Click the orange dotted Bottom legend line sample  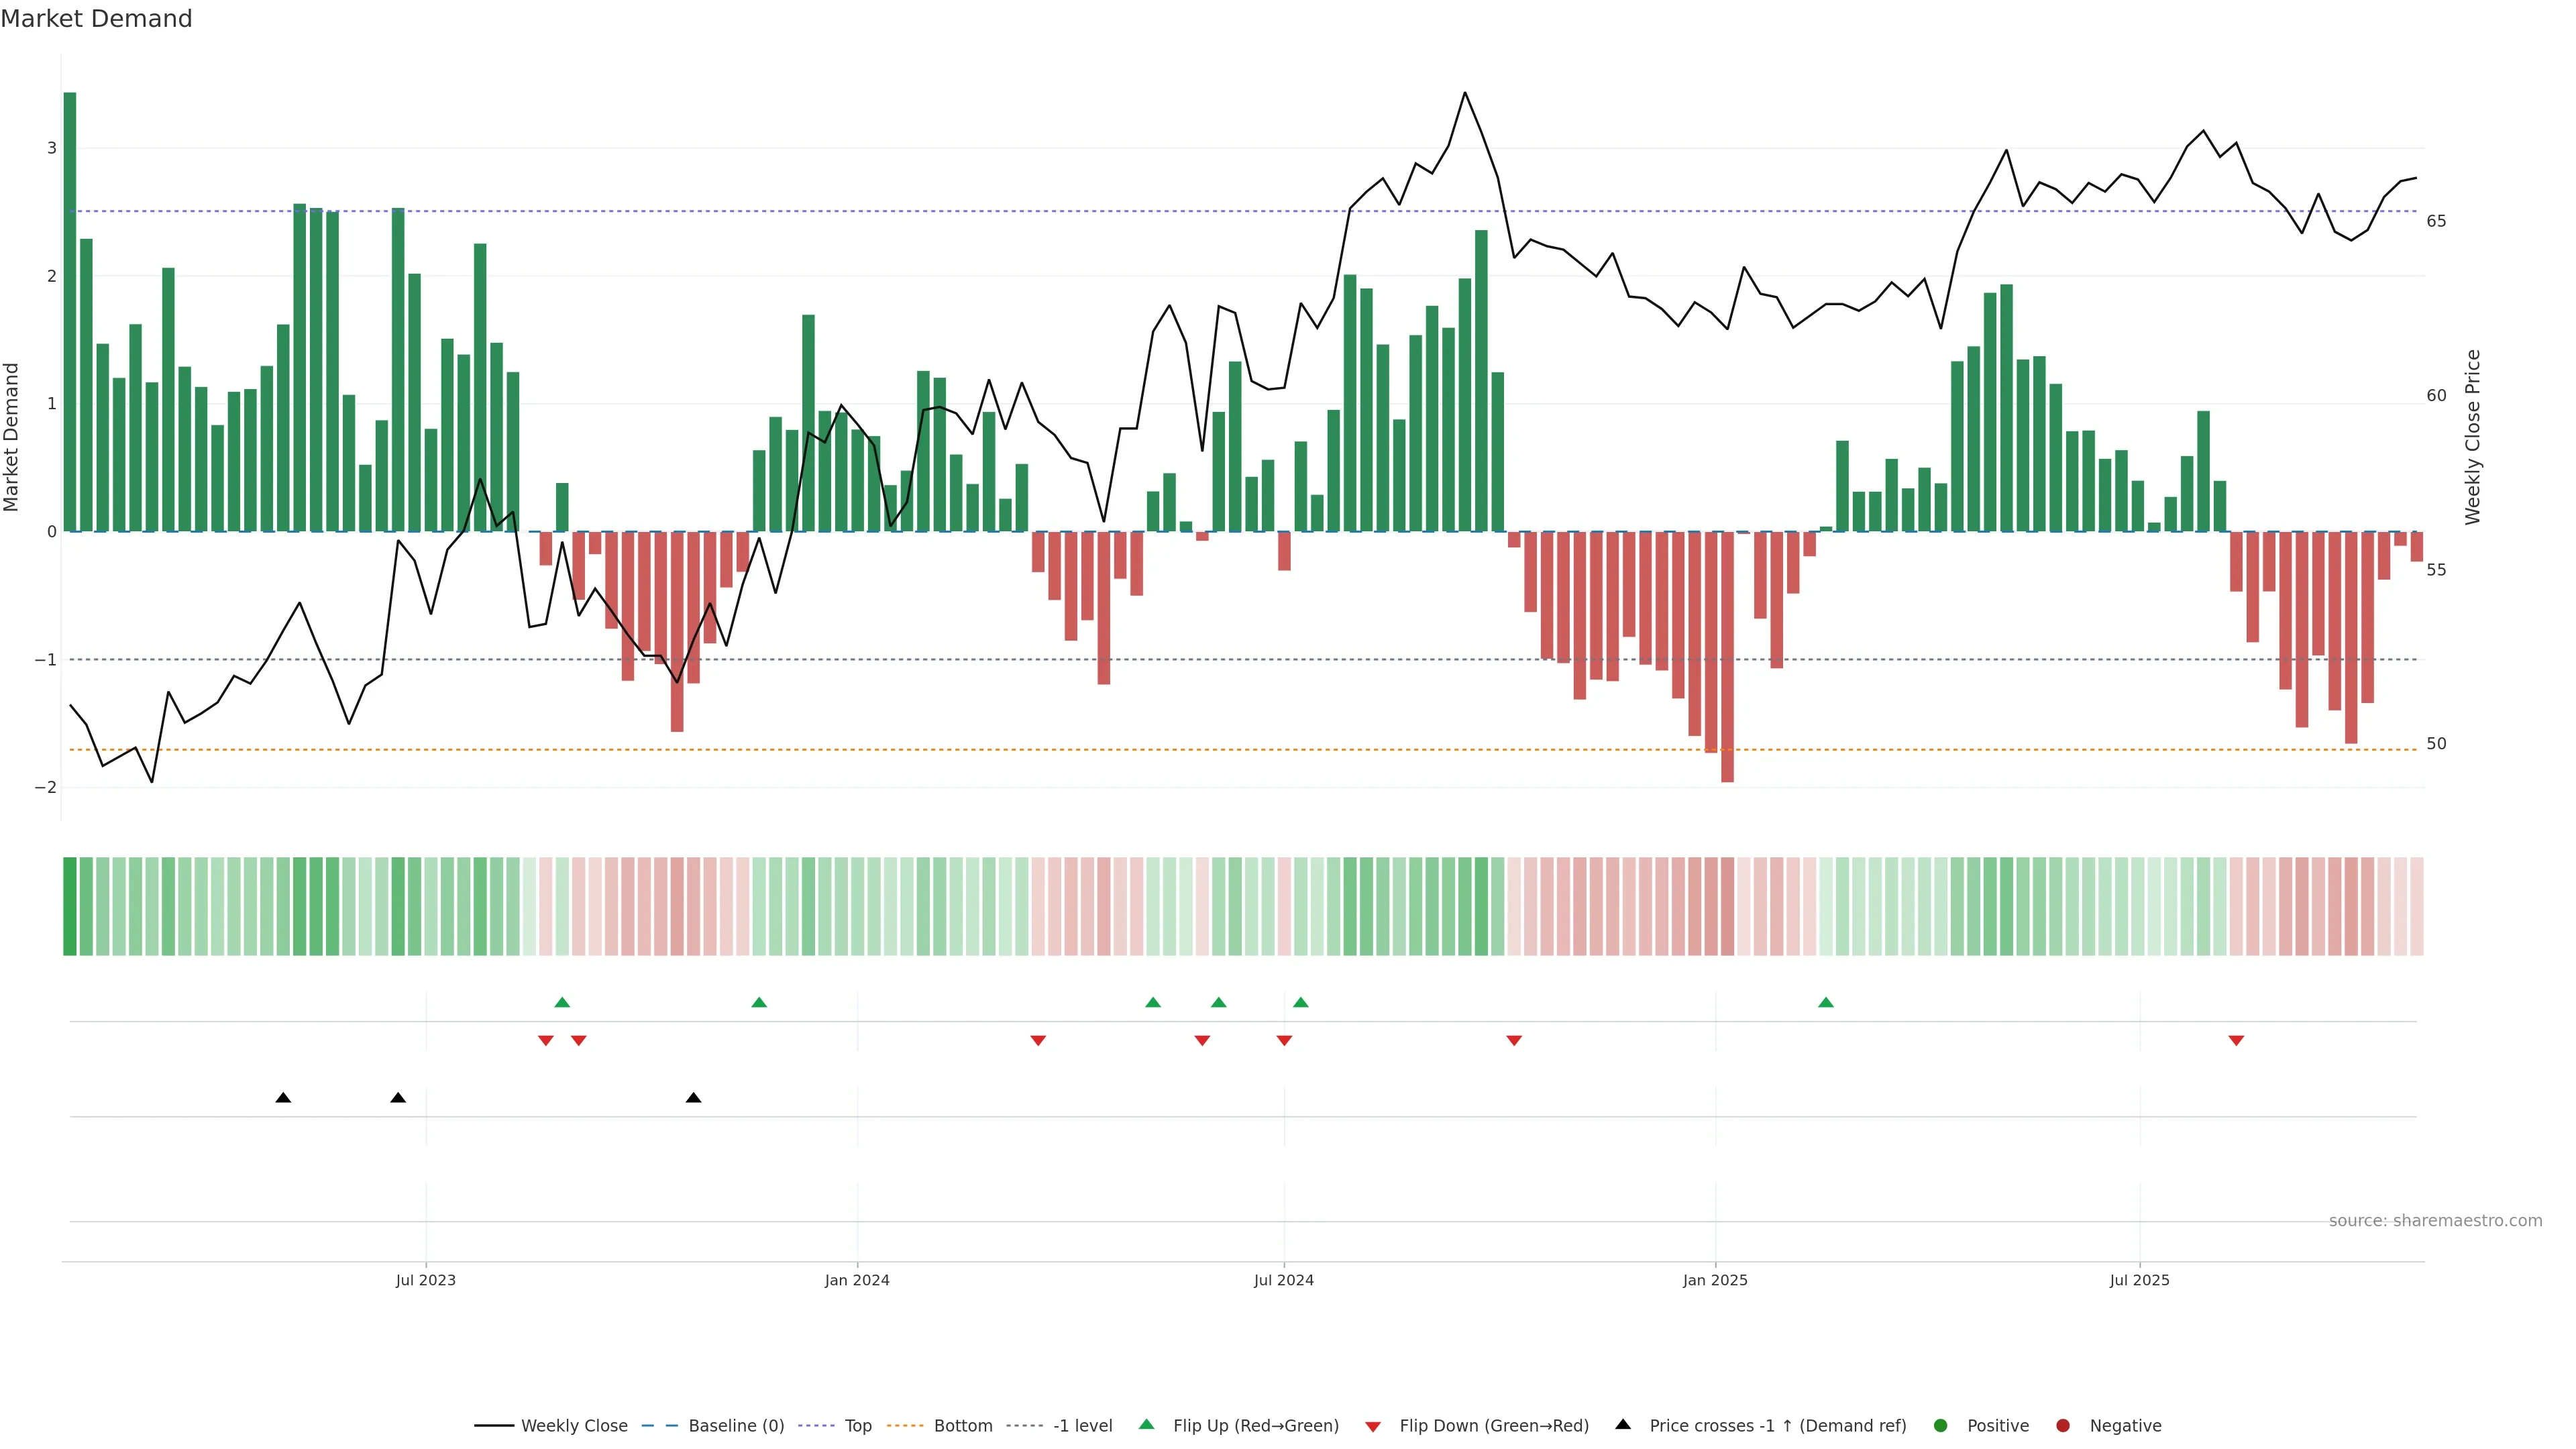[905, 1425]
